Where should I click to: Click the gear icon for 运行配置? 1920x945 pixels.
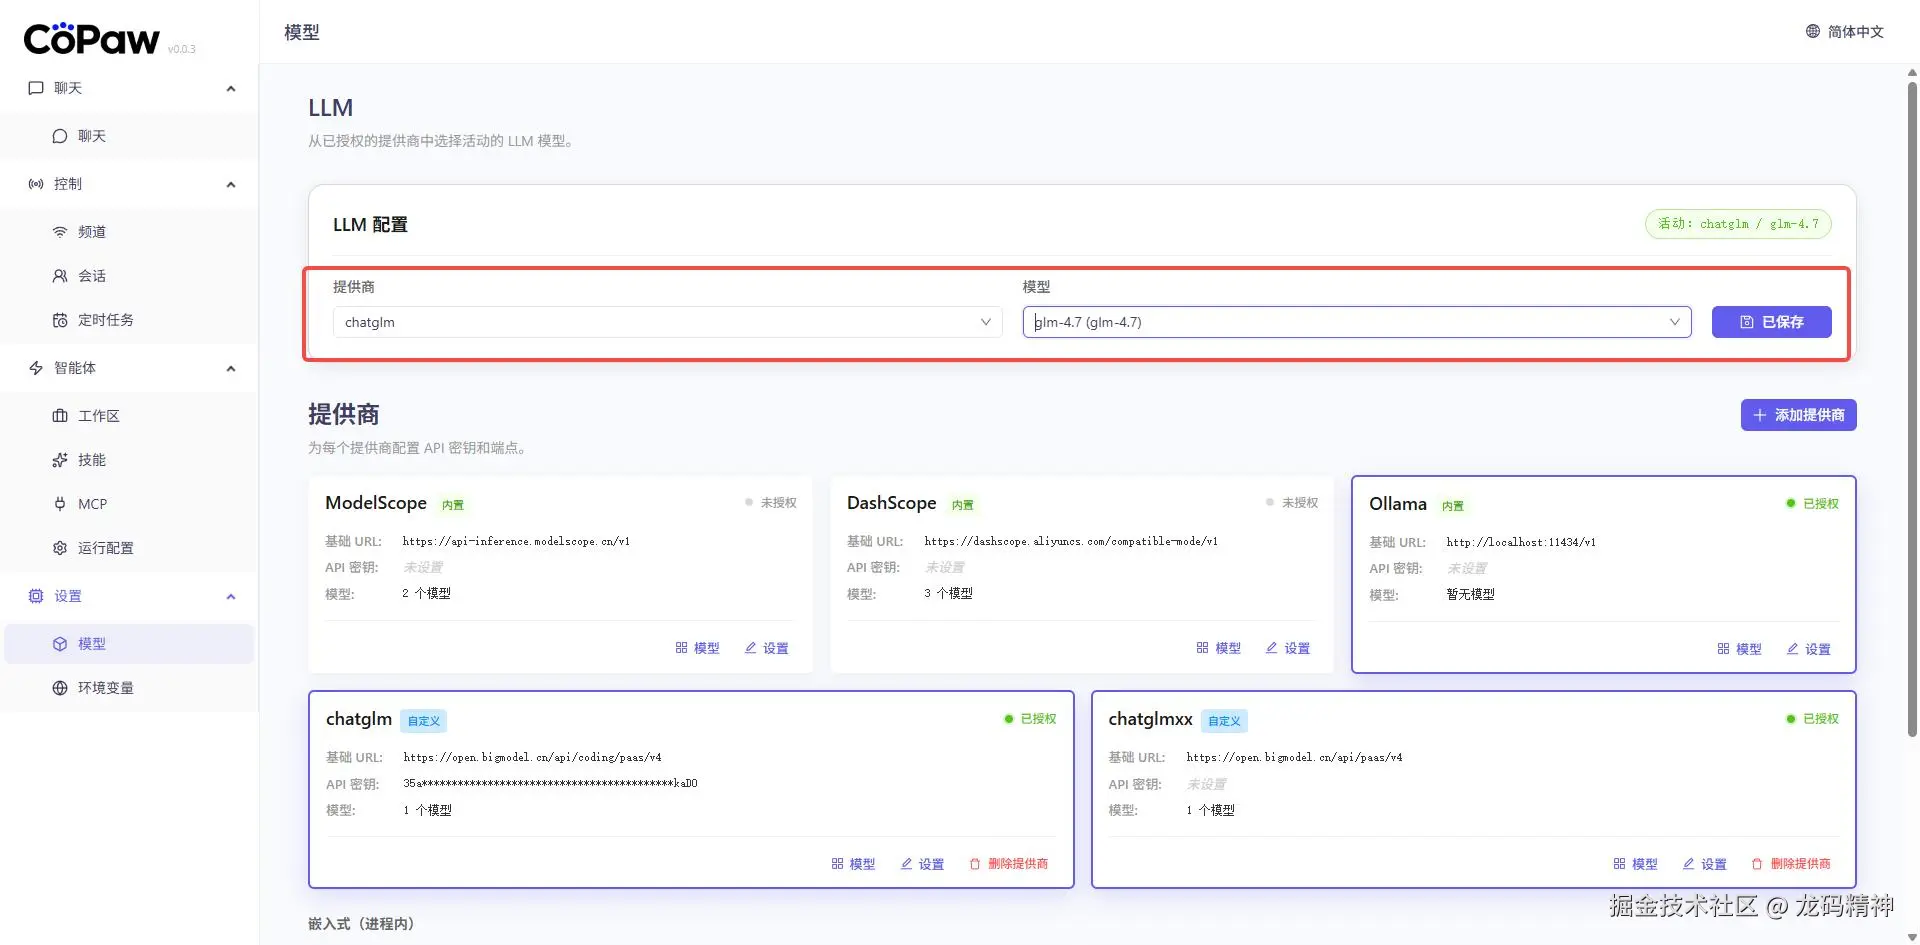(60, 548)
